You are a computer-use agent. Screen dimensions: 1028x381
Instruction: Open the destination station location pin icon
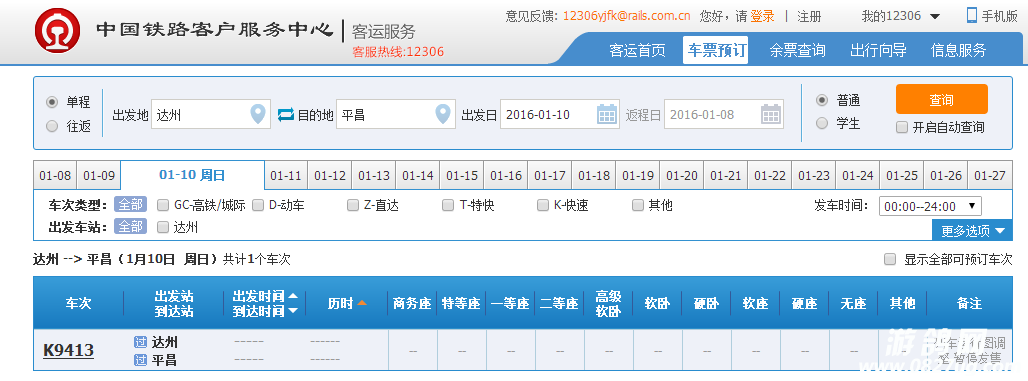coord(444,114)
